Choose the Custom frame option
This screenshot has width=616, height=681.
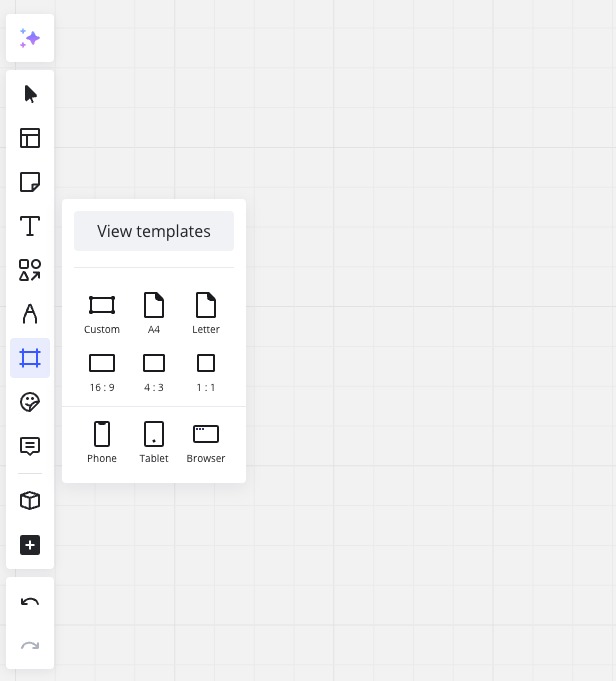(102, 312)
